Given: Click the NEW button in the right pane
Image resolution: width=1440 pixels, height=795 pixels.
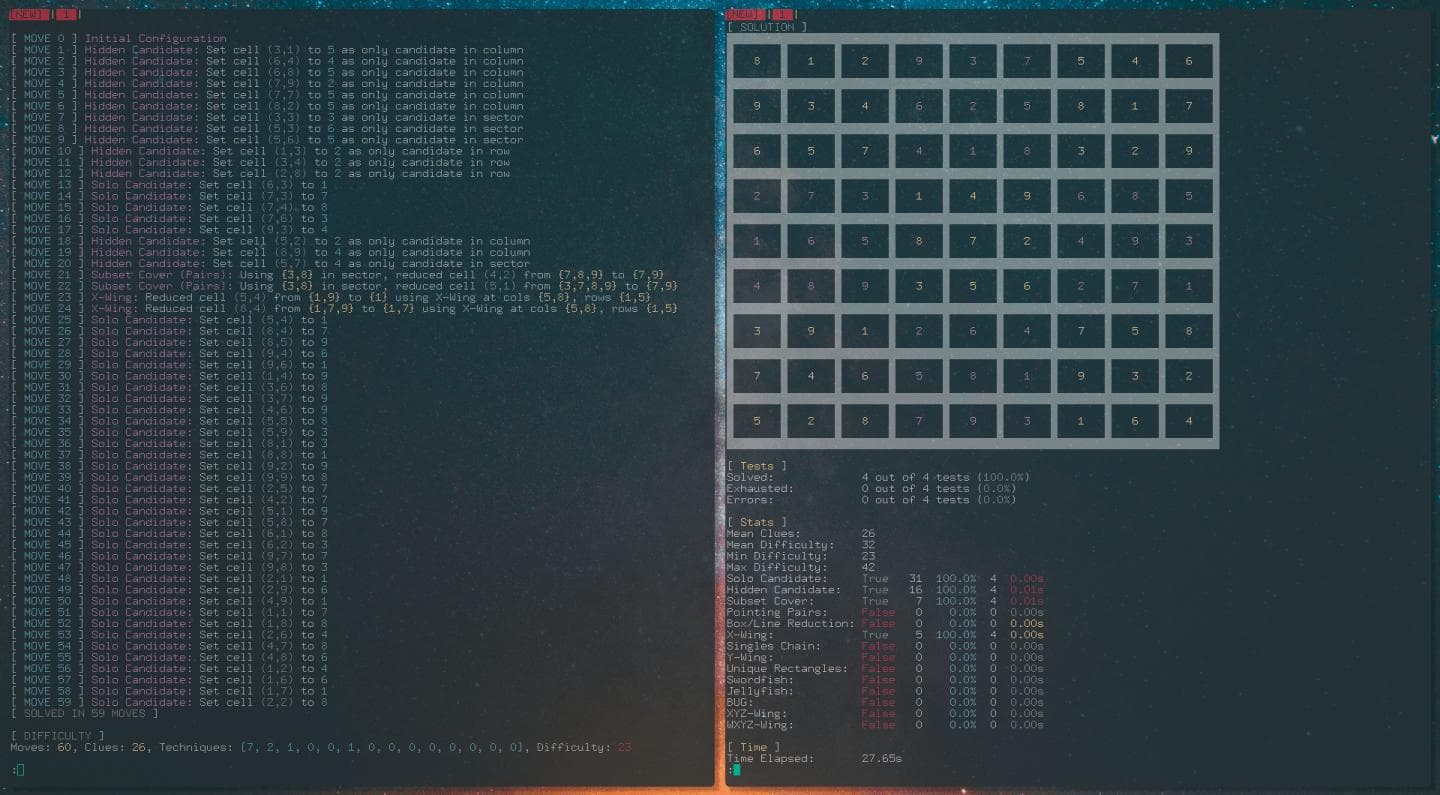Looking at the screenshot, I should coord(744,15).
